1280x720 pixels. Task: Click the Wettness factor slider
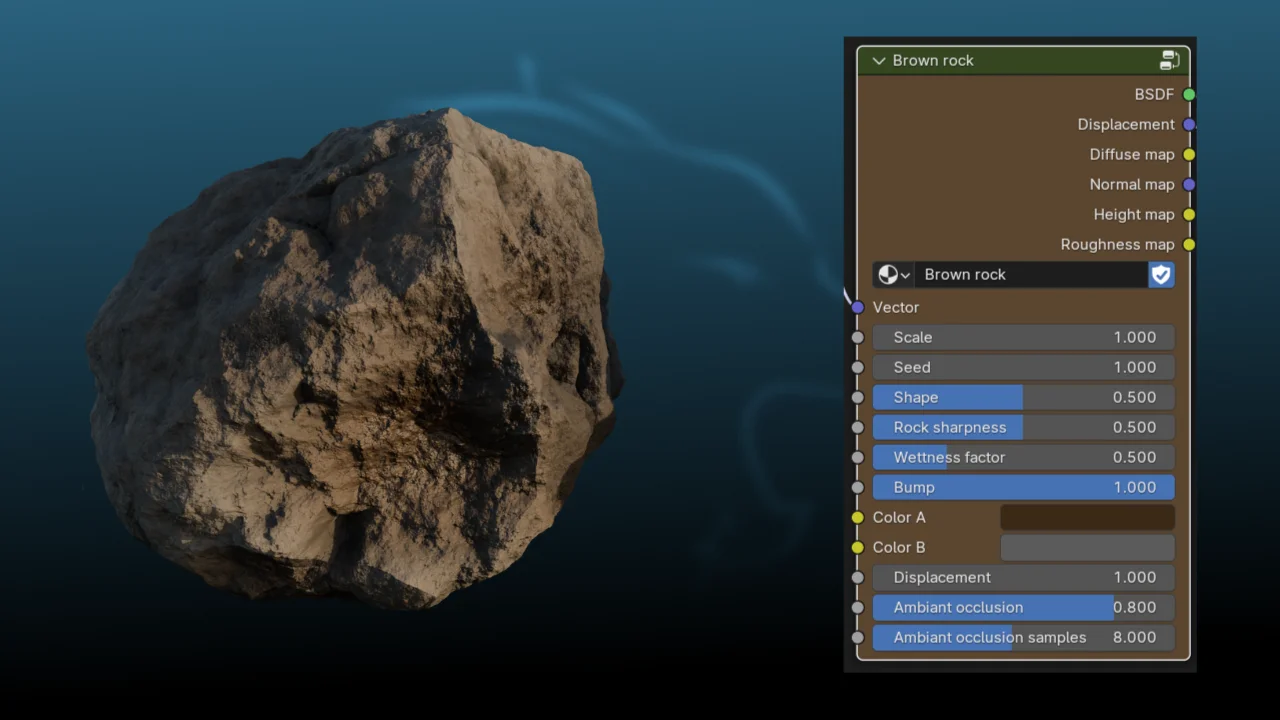pyautogui.click(x=1024, y=457)
